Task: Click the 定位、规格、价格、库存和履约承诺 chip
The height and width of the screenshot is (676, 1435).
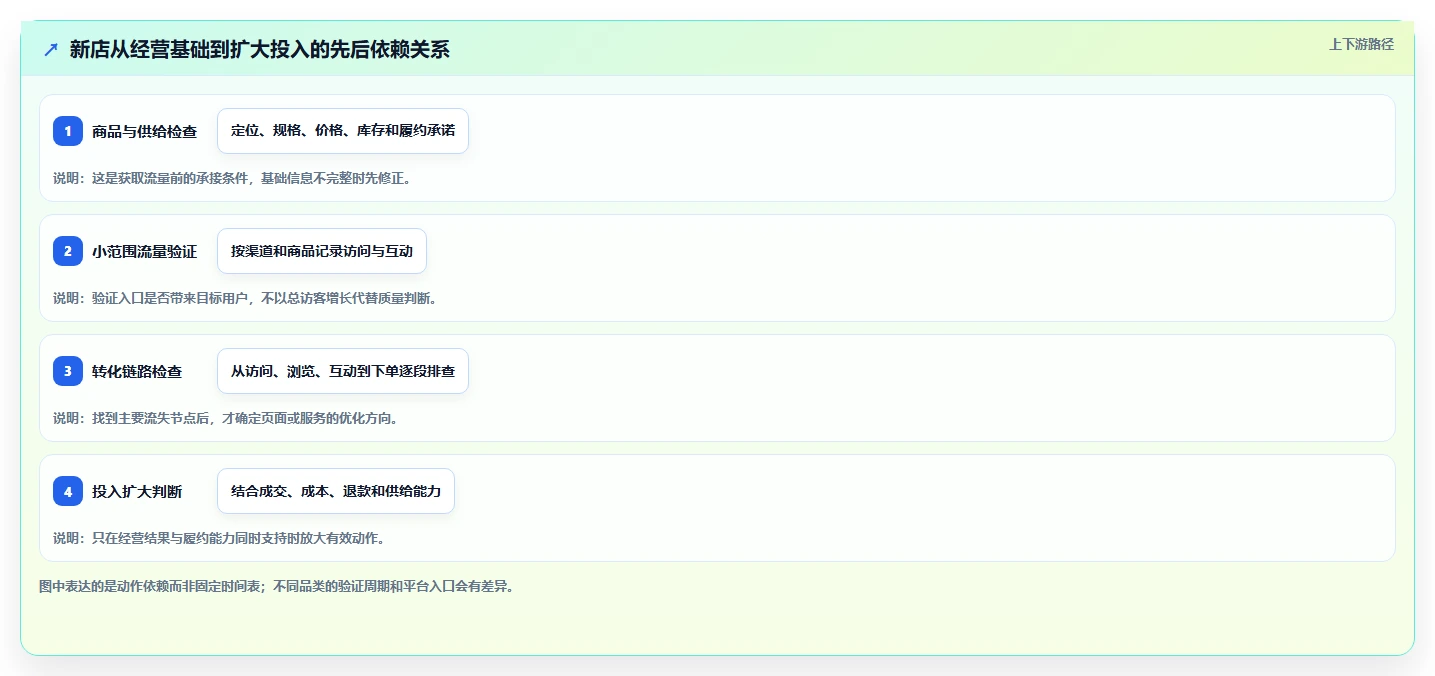Action: [343, 131]
